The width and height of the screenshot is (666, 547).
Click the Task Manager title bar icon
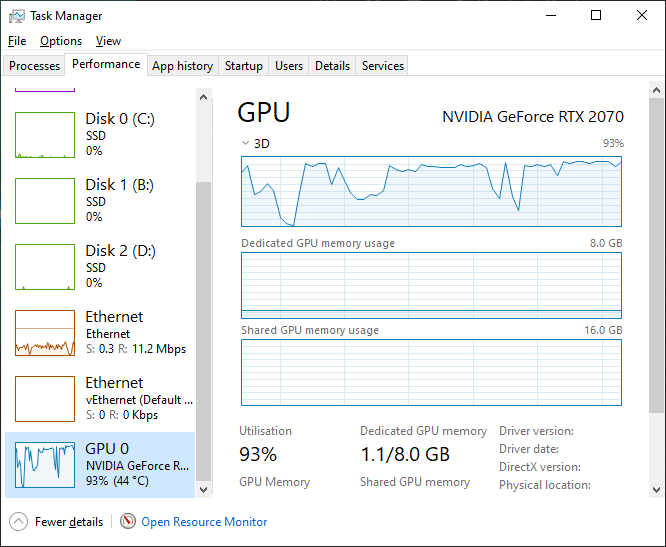click(x=16, y=16)
